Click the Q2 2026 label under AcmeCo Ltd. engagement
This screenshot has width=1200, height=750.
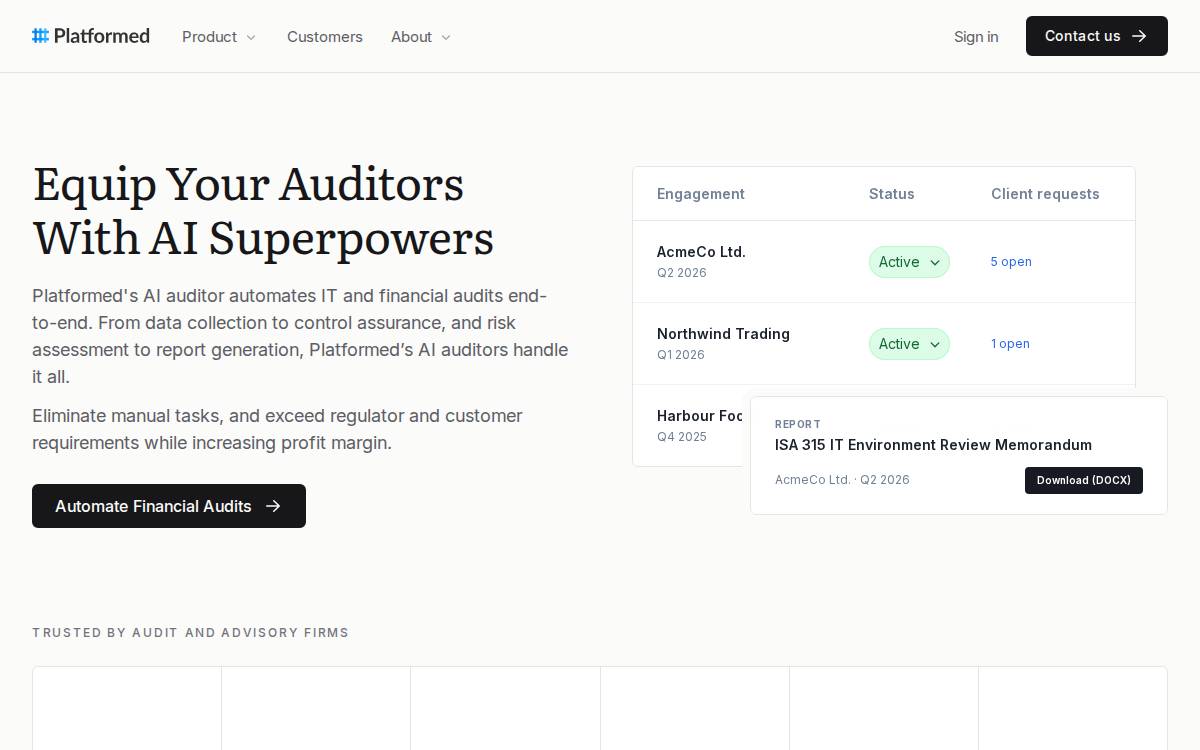point(682,273)
